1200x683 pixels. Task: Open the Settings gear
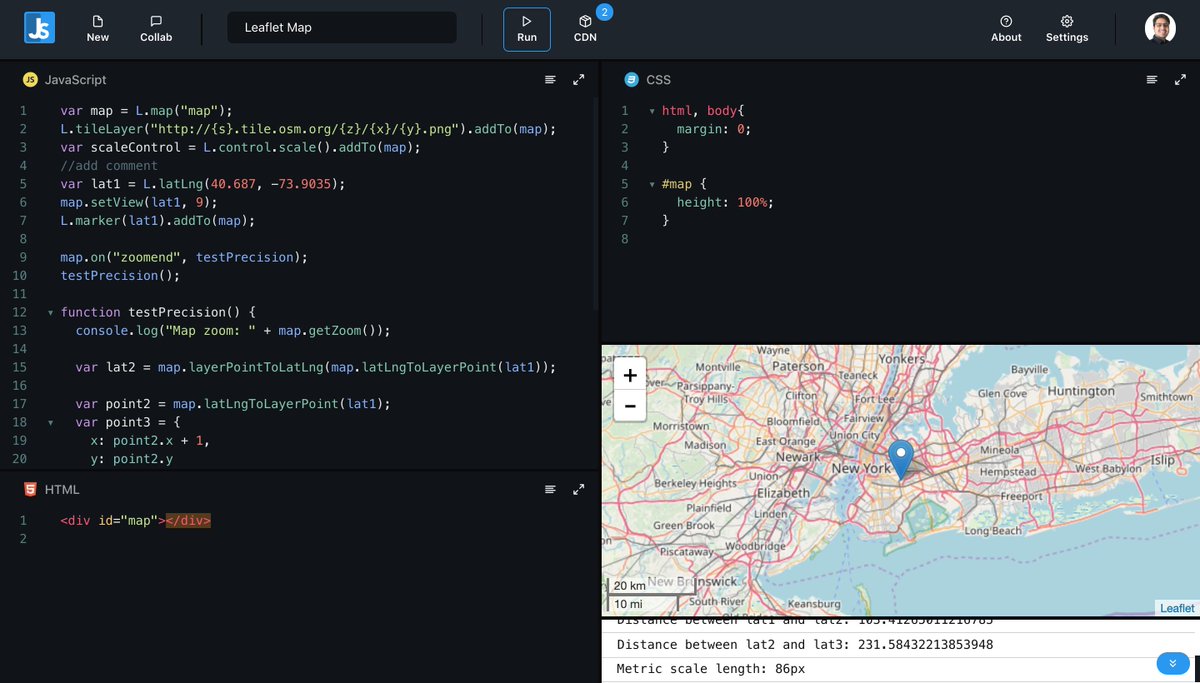[x=1066, y=28]
